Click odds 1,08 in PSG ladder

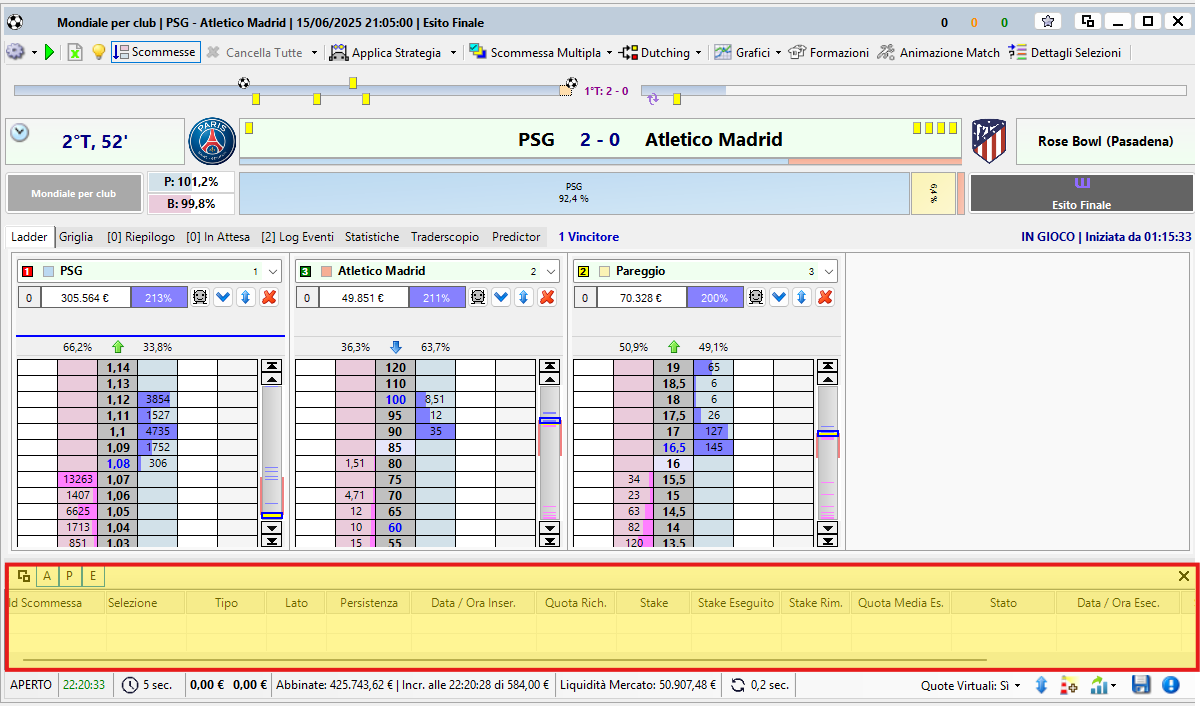tap(118, 464)
